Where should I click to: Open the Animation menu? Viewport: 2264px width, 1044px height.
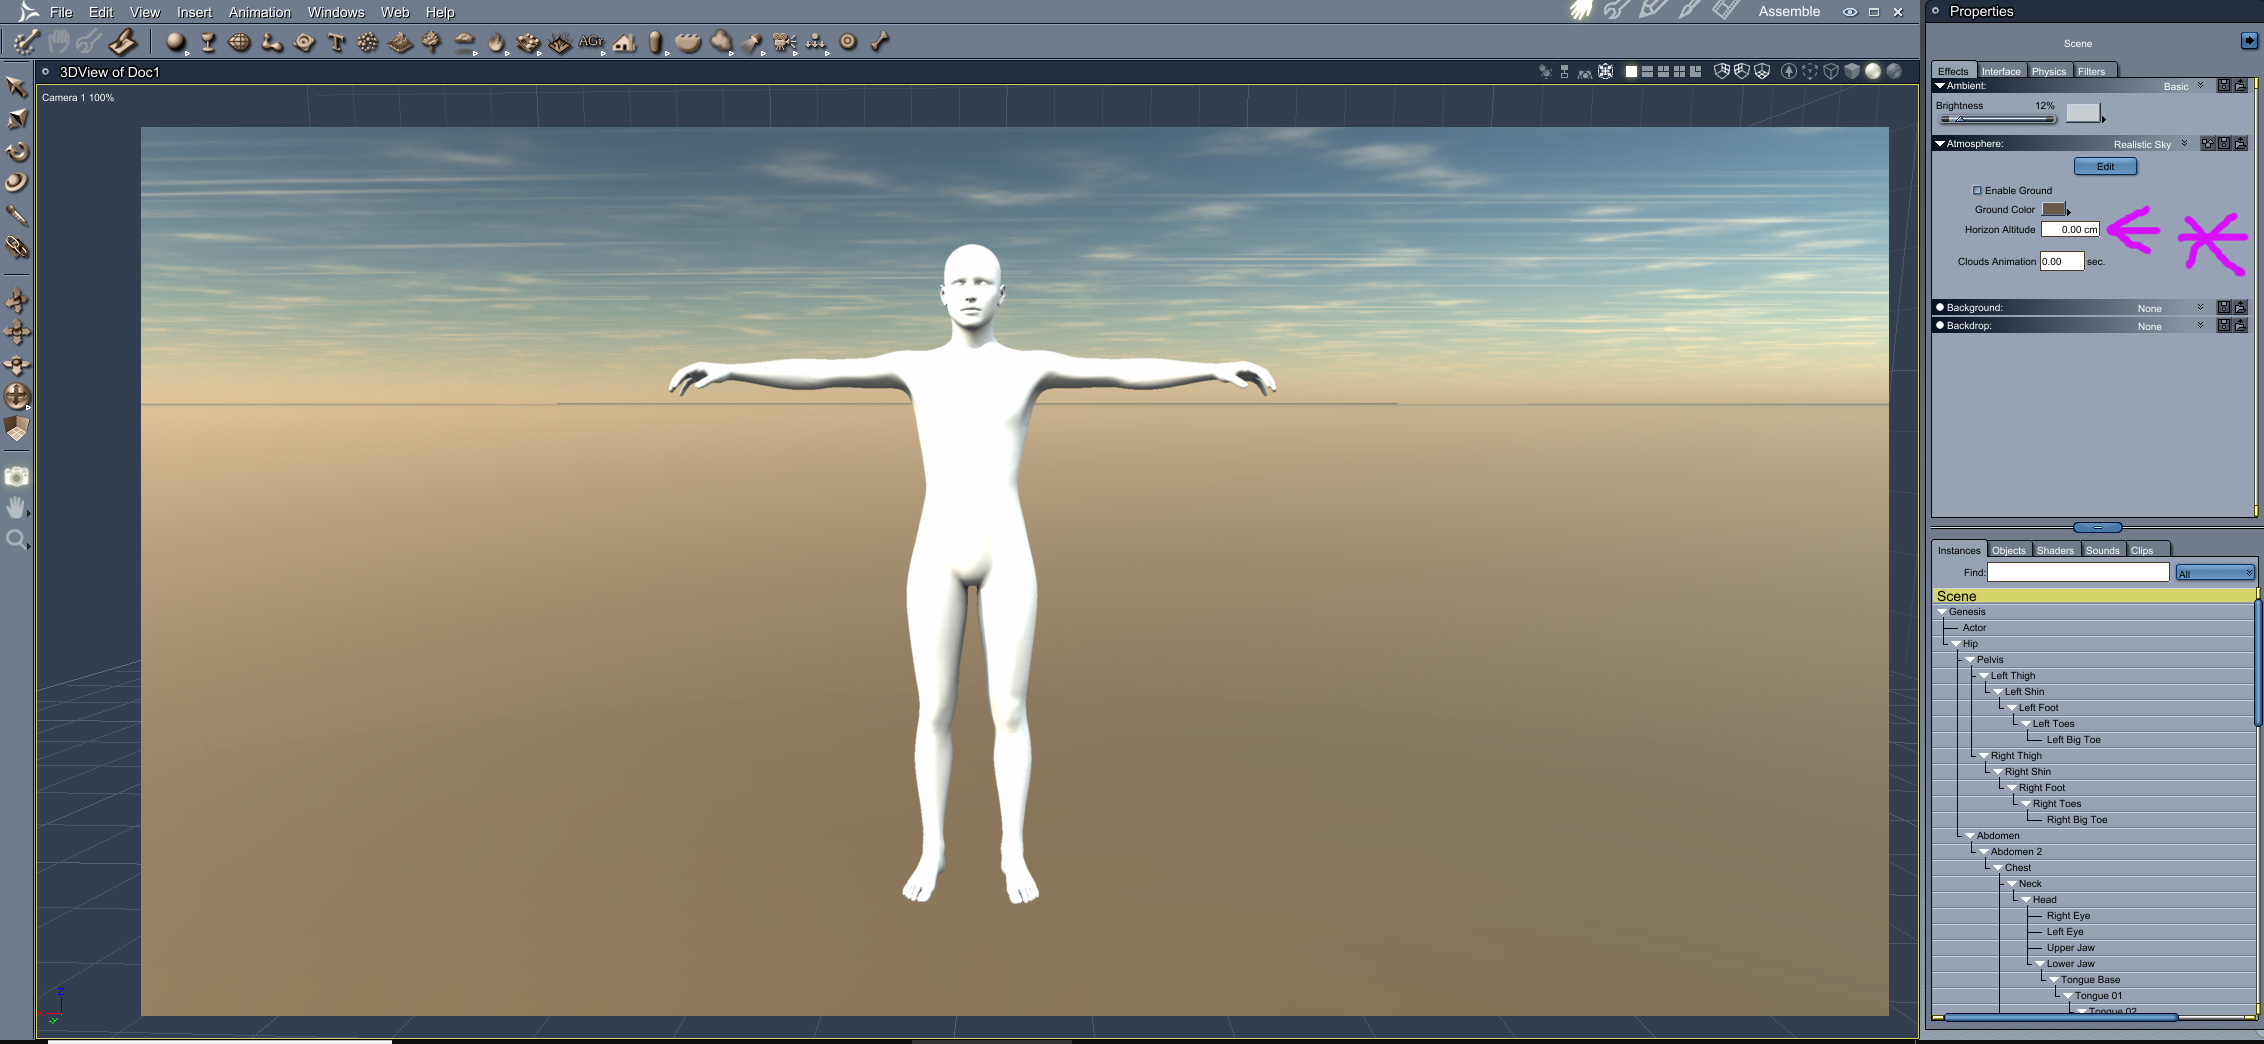[x=260, y=12]
